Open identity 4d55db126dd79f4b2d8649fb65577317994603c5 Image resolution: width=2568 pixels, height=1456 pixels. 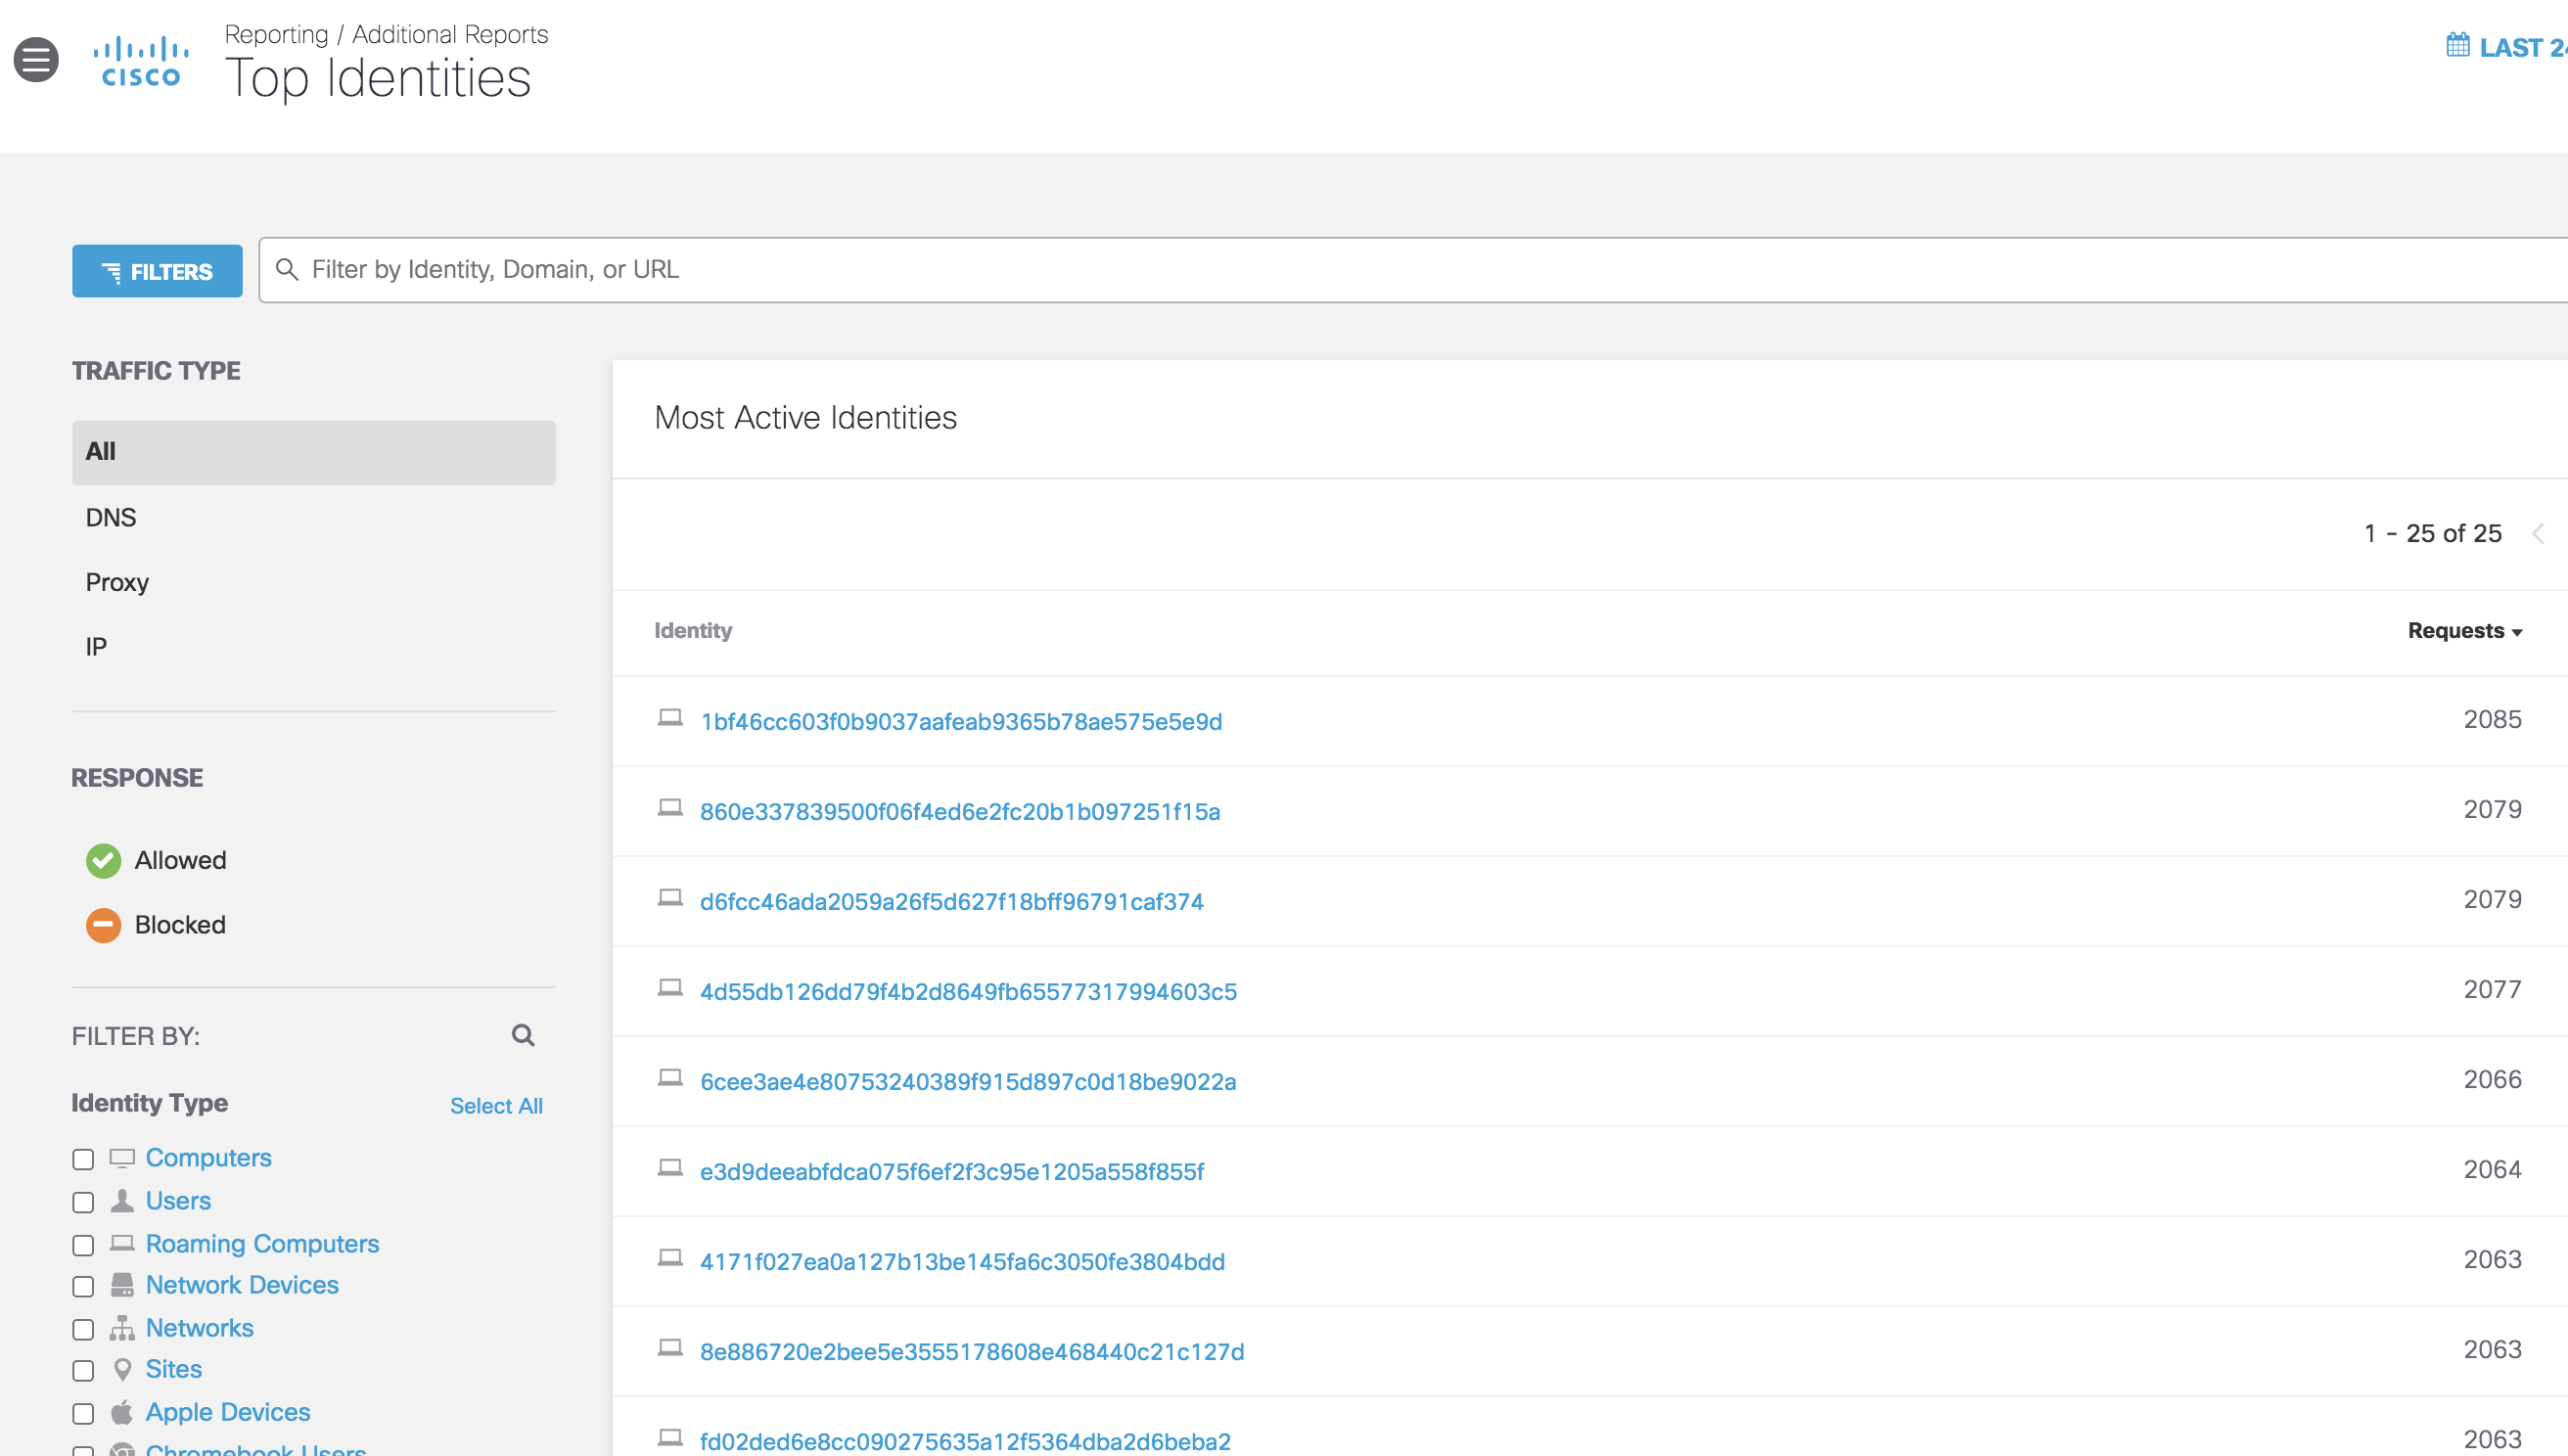tap(968, 991)
